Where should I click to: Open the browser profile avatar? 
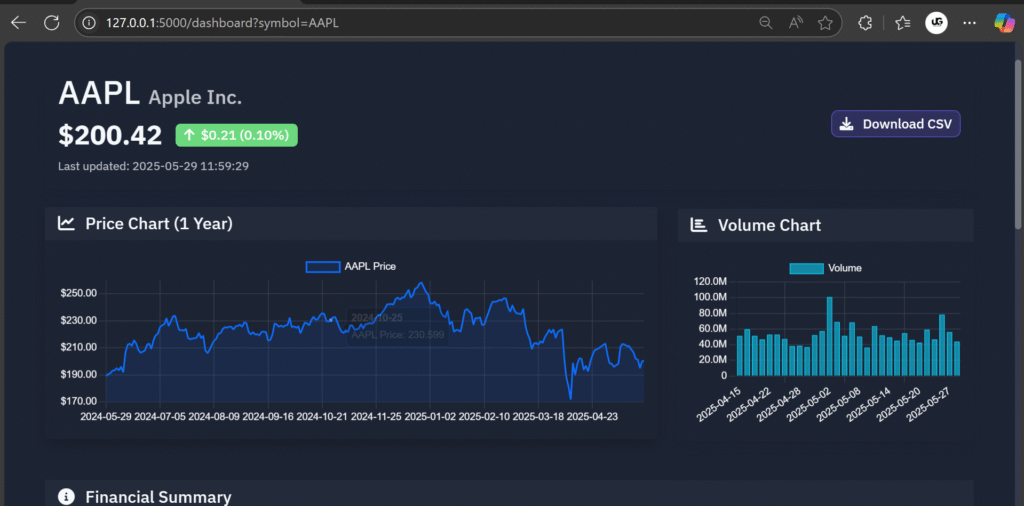click(936, 23)
